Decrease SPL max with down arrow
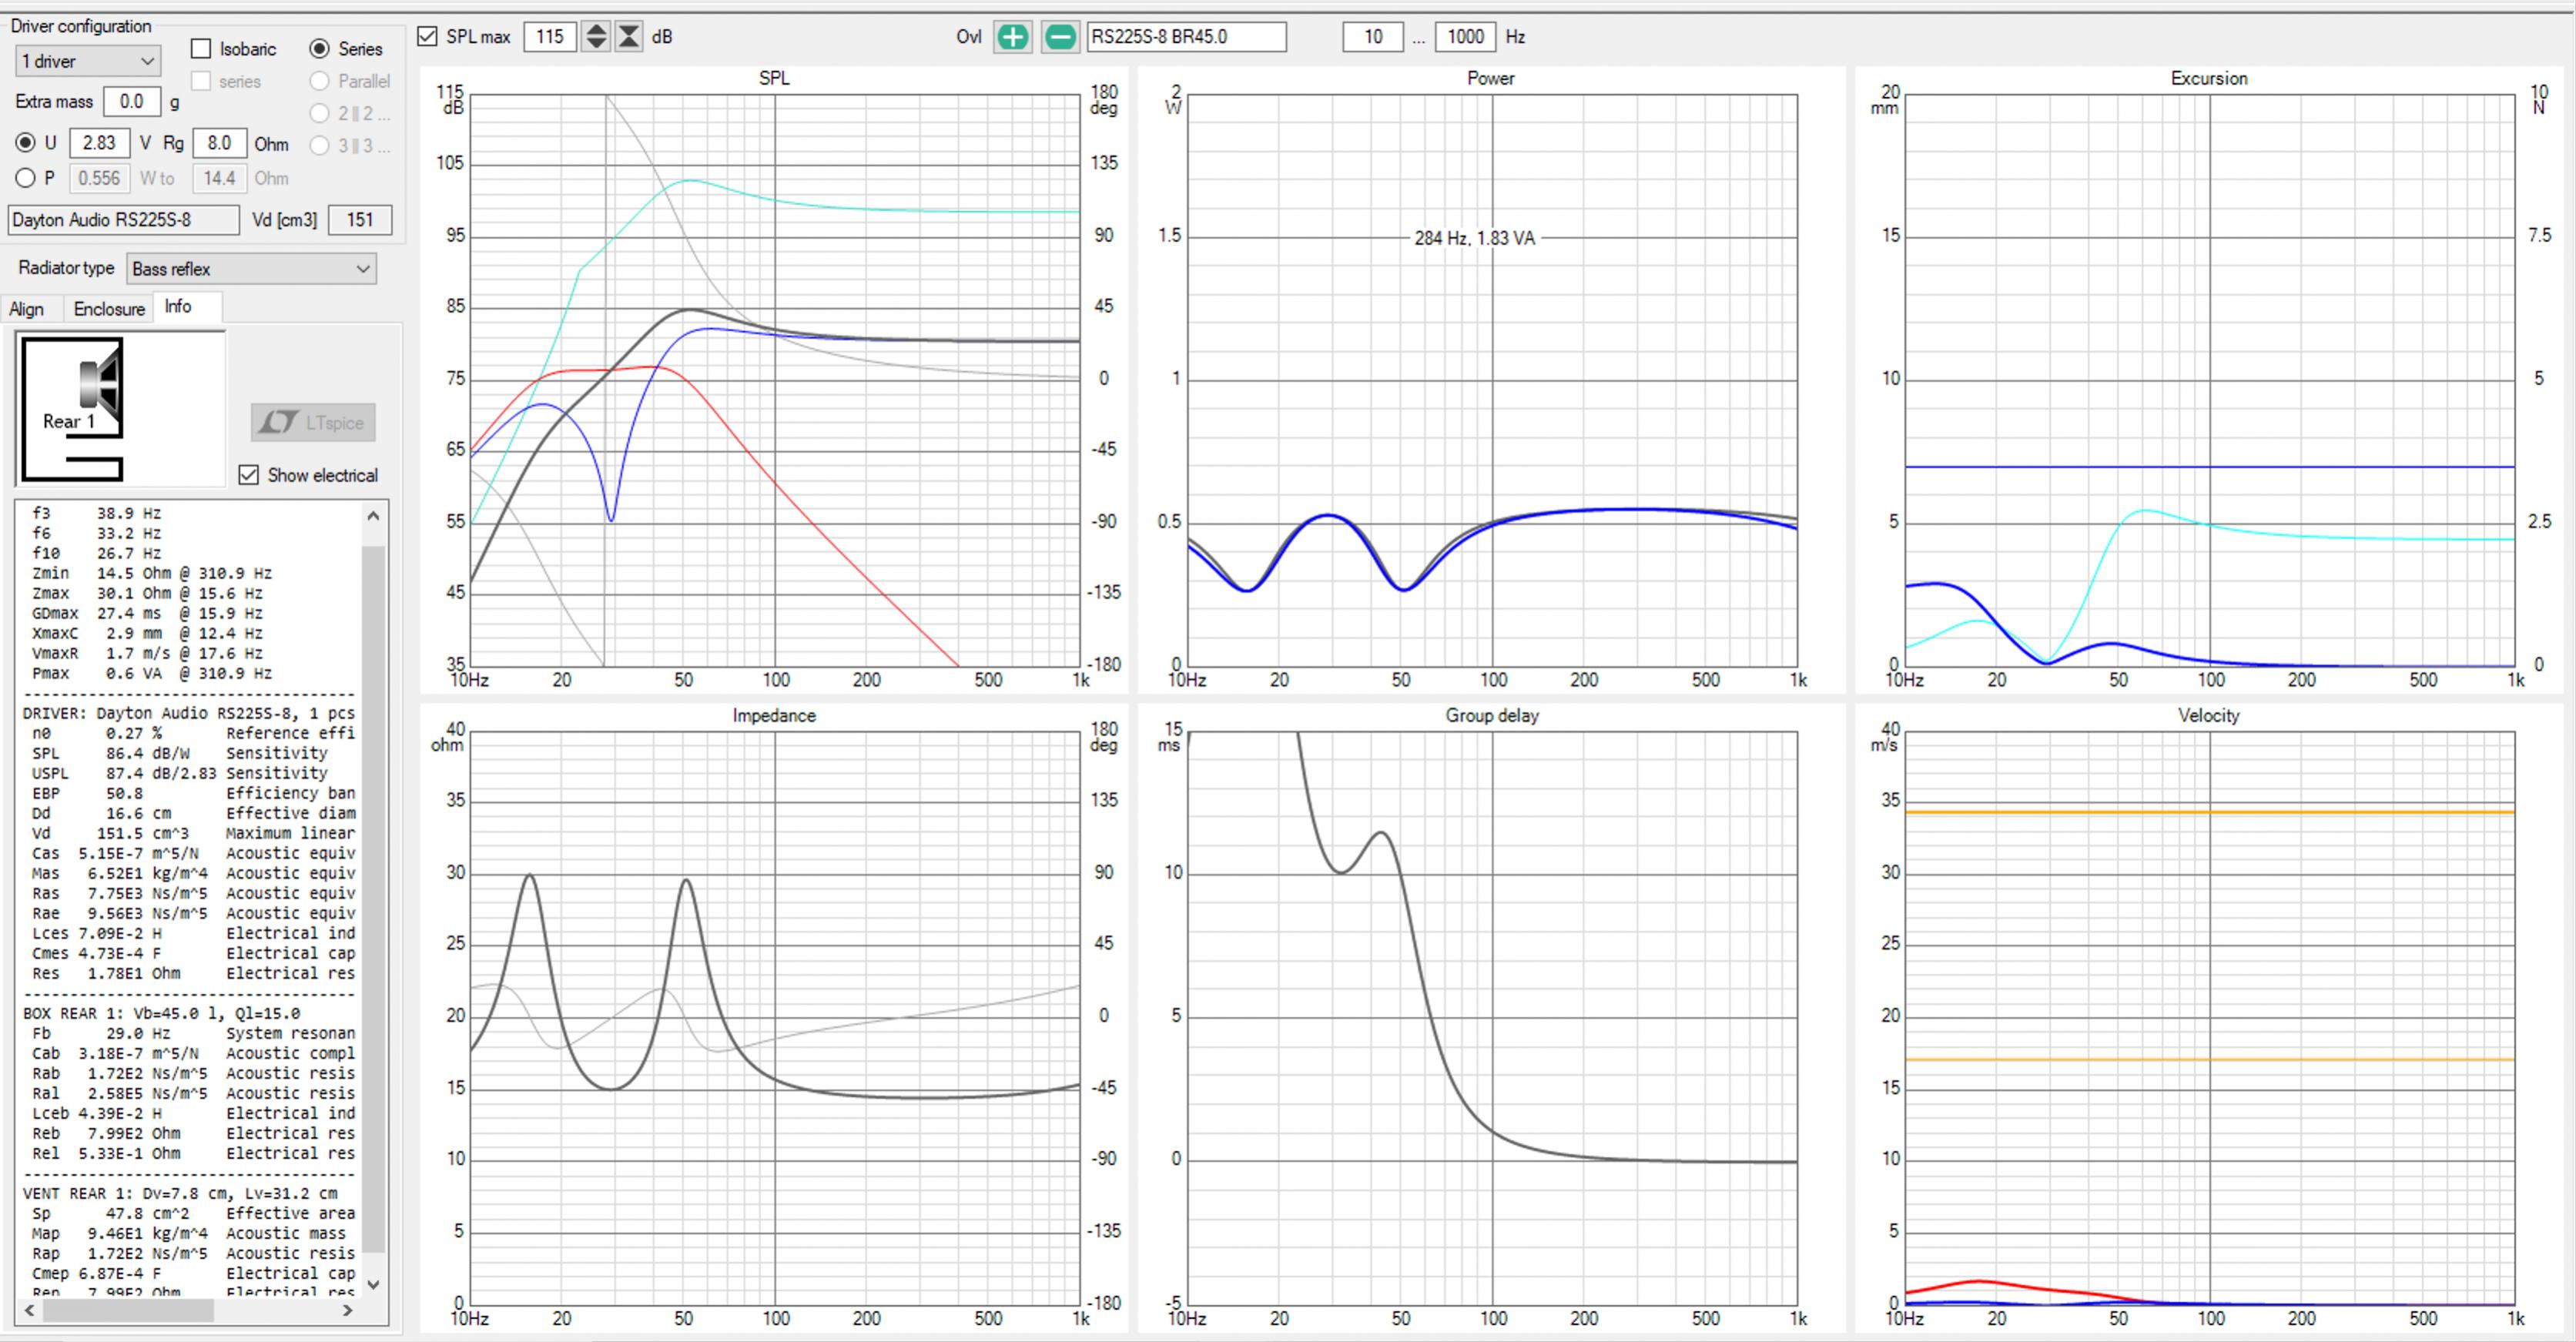The width and height of the screenshot is (2576, 1342). tap(596, 44)
